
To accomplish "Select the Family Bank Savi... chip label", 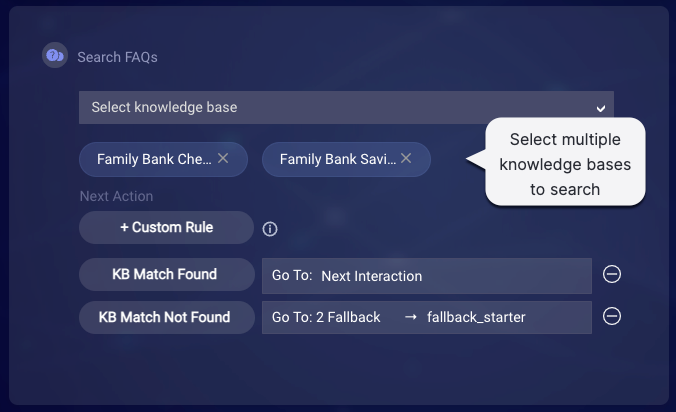I will point(338,159).
